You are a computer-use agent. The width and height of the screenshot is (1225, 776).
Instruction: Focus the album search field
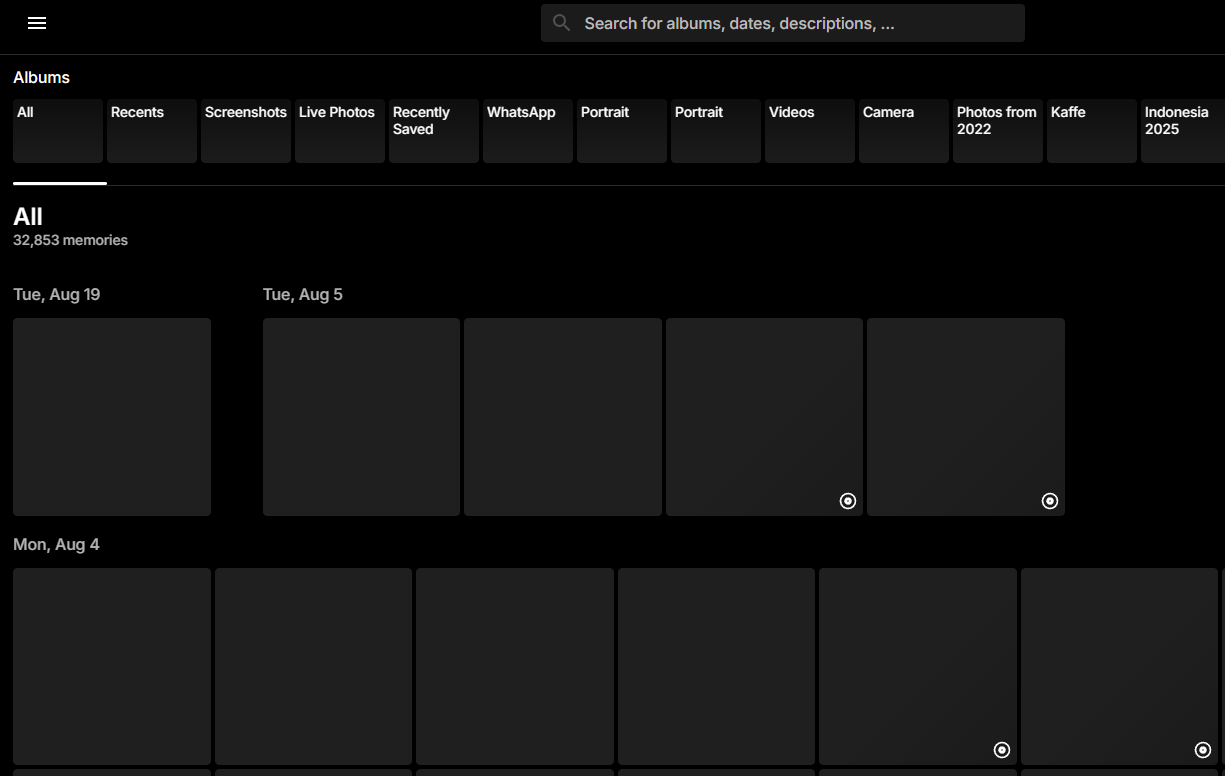[x=782, y=23]
